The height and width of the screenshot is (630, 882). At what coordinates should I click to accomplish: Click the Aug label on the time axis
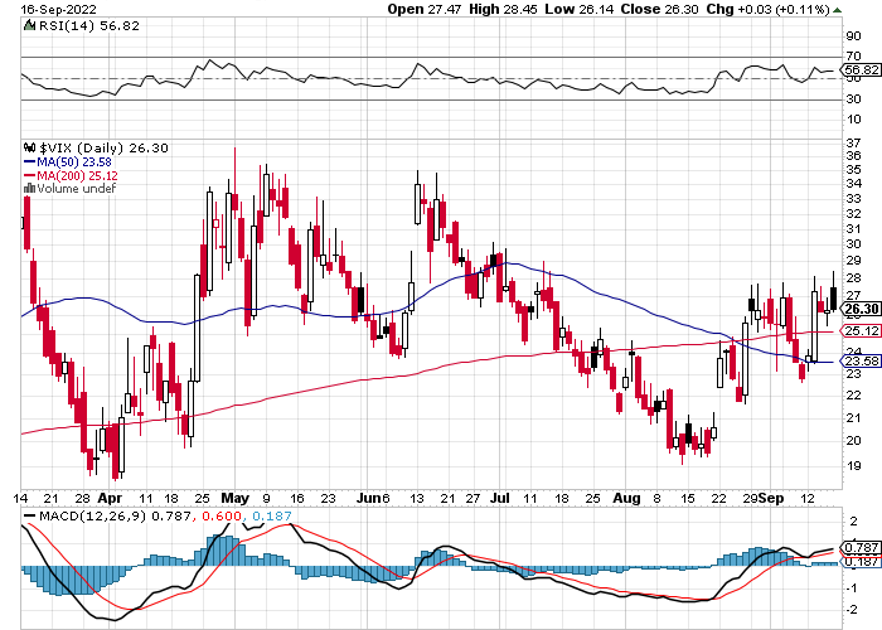point(625,497)
